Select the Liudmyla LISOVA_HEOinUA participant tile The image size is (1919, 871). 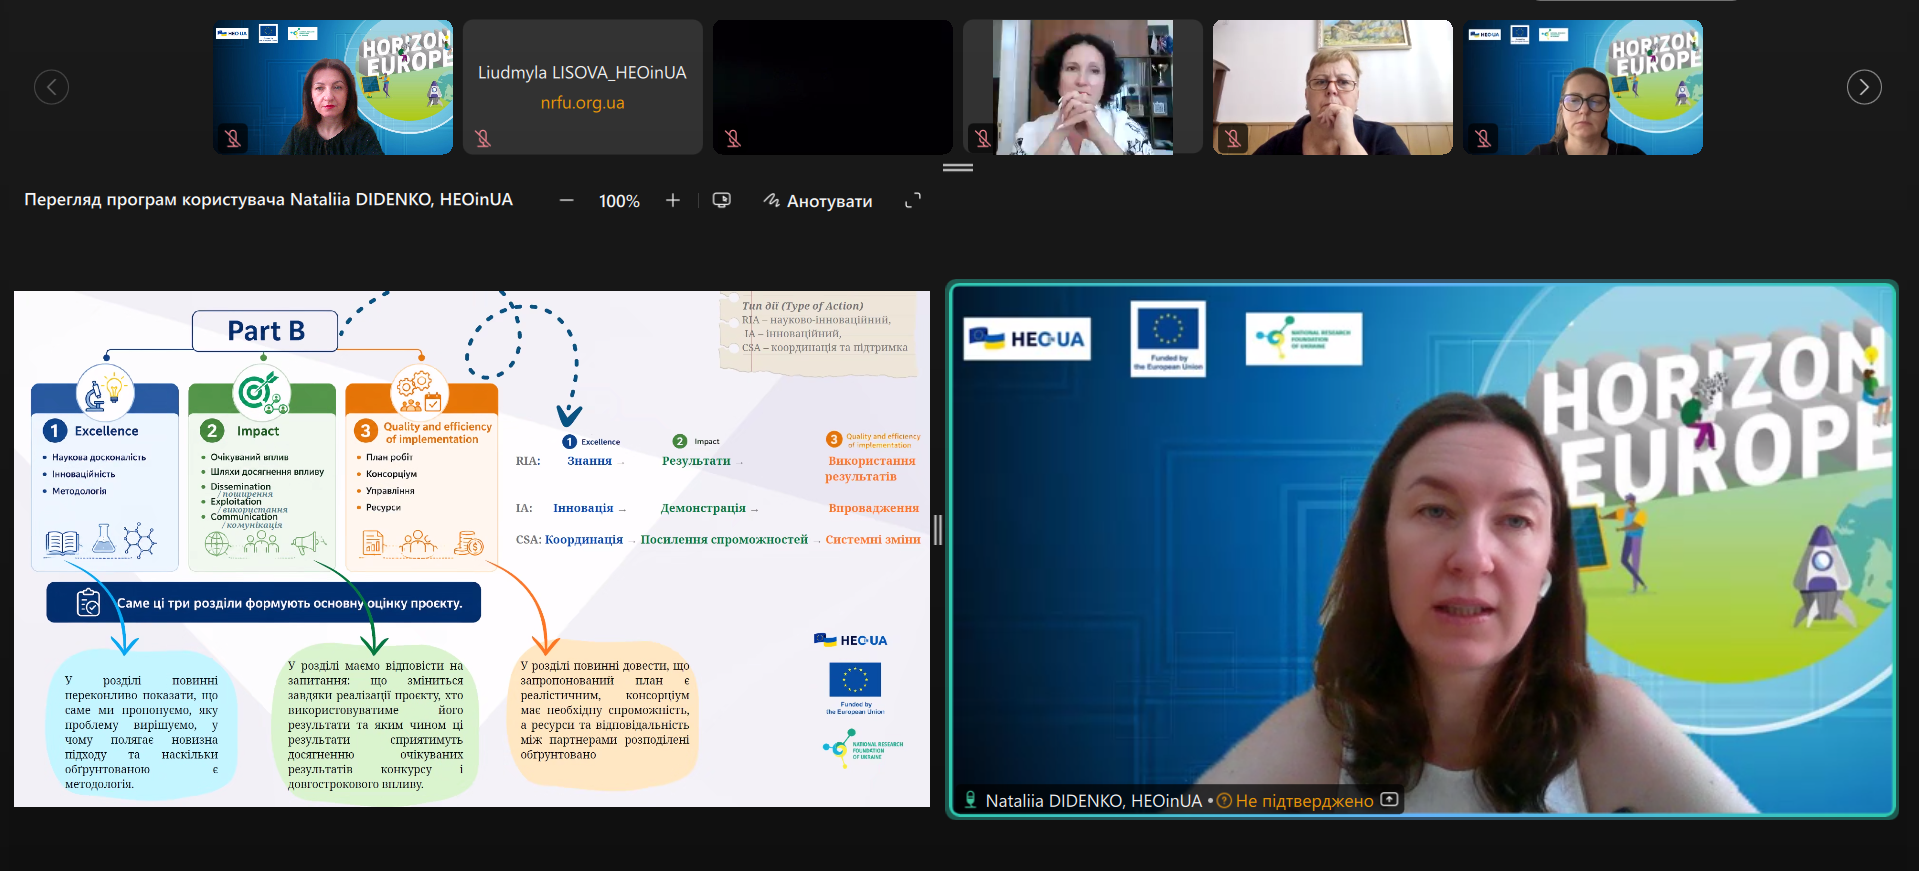[x=583, y=87]
